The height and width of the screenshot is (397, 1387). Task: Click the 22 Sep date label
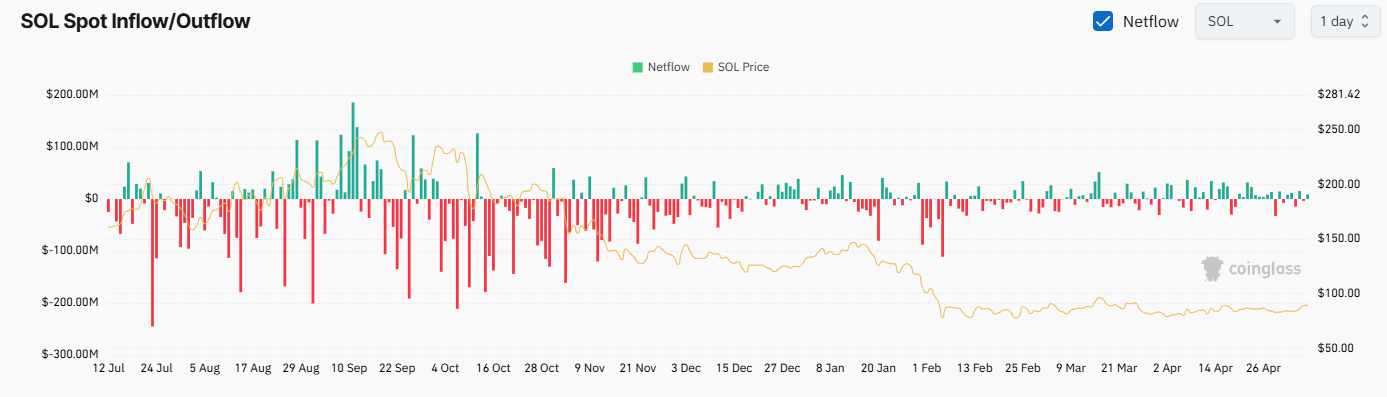point(397,368)
